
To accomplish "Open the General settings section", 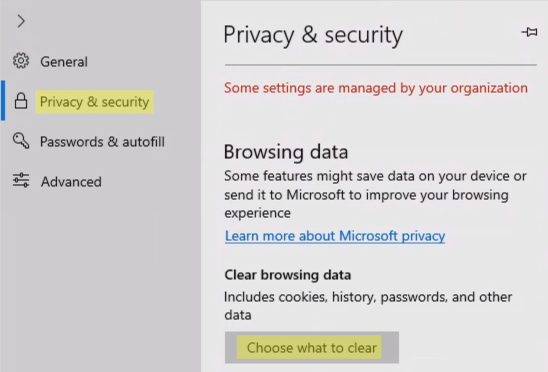I will tap(64, 62).
